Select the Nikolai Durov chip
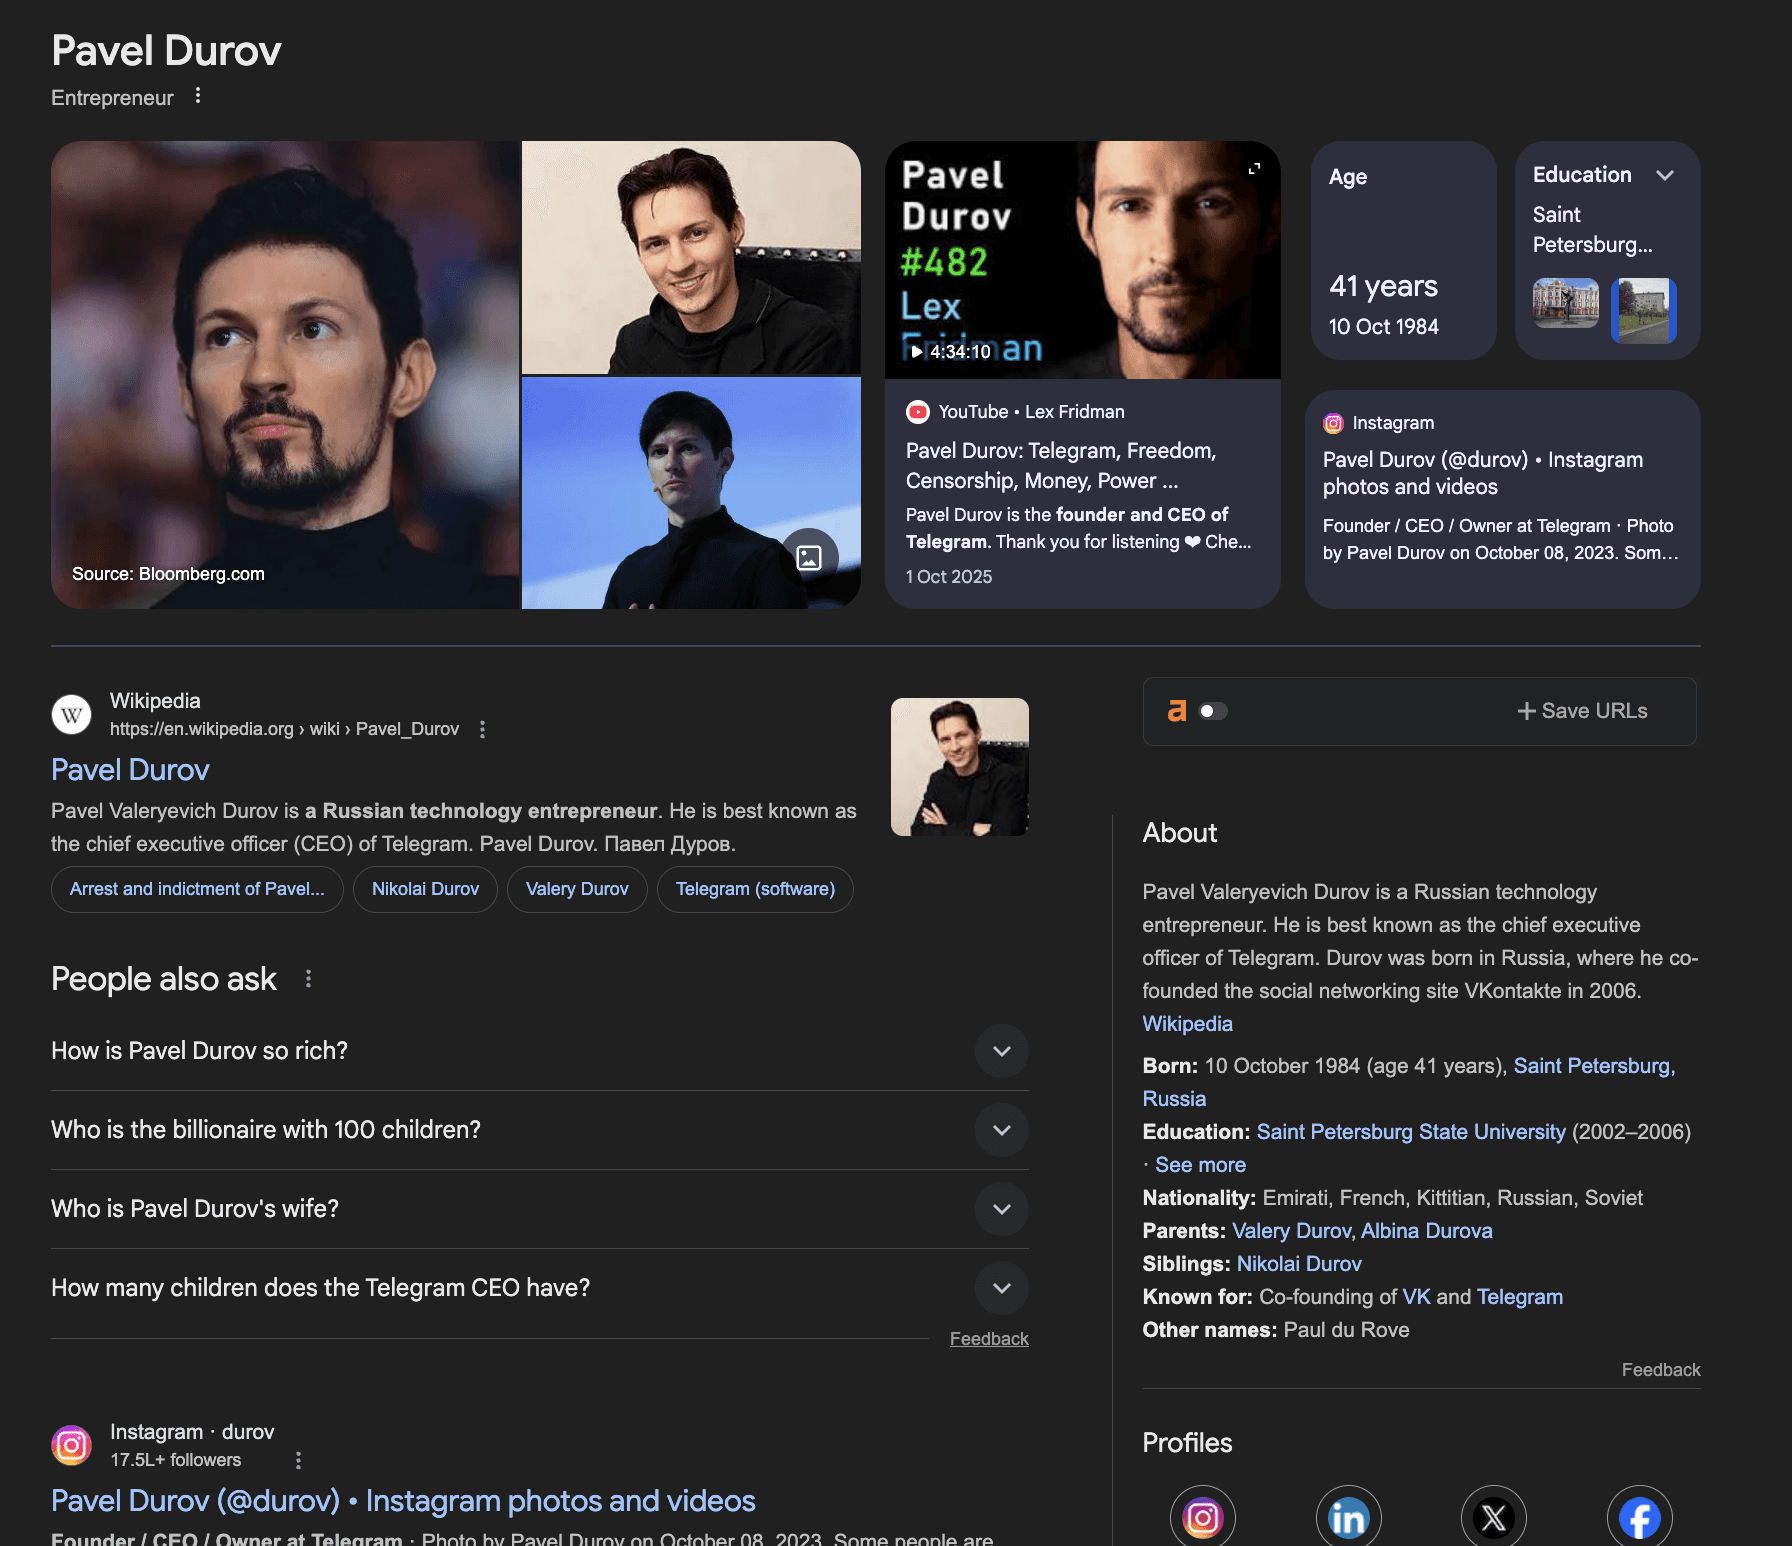This screenshot has width=1792, height=1546. [425, 889]
